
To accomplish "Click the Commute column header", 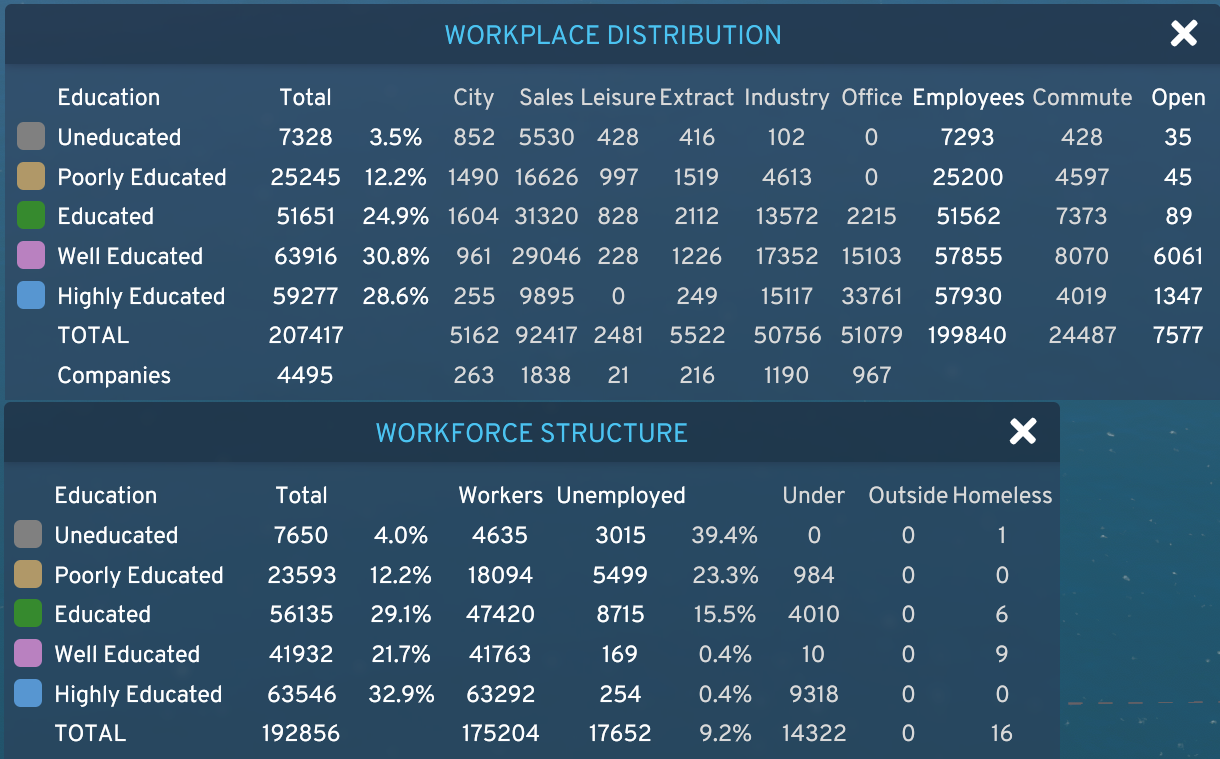I will (1082, 98).
